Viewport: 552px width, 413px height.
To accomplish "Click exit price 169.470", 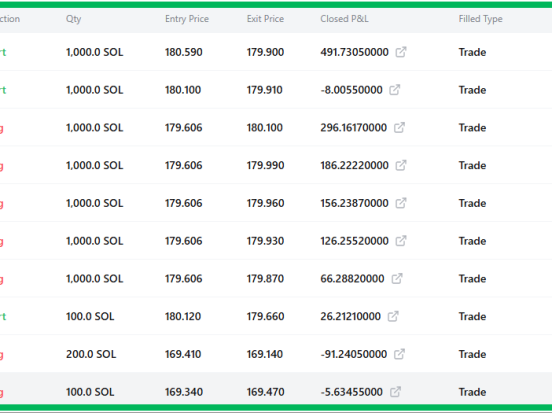I will [265, 392].
